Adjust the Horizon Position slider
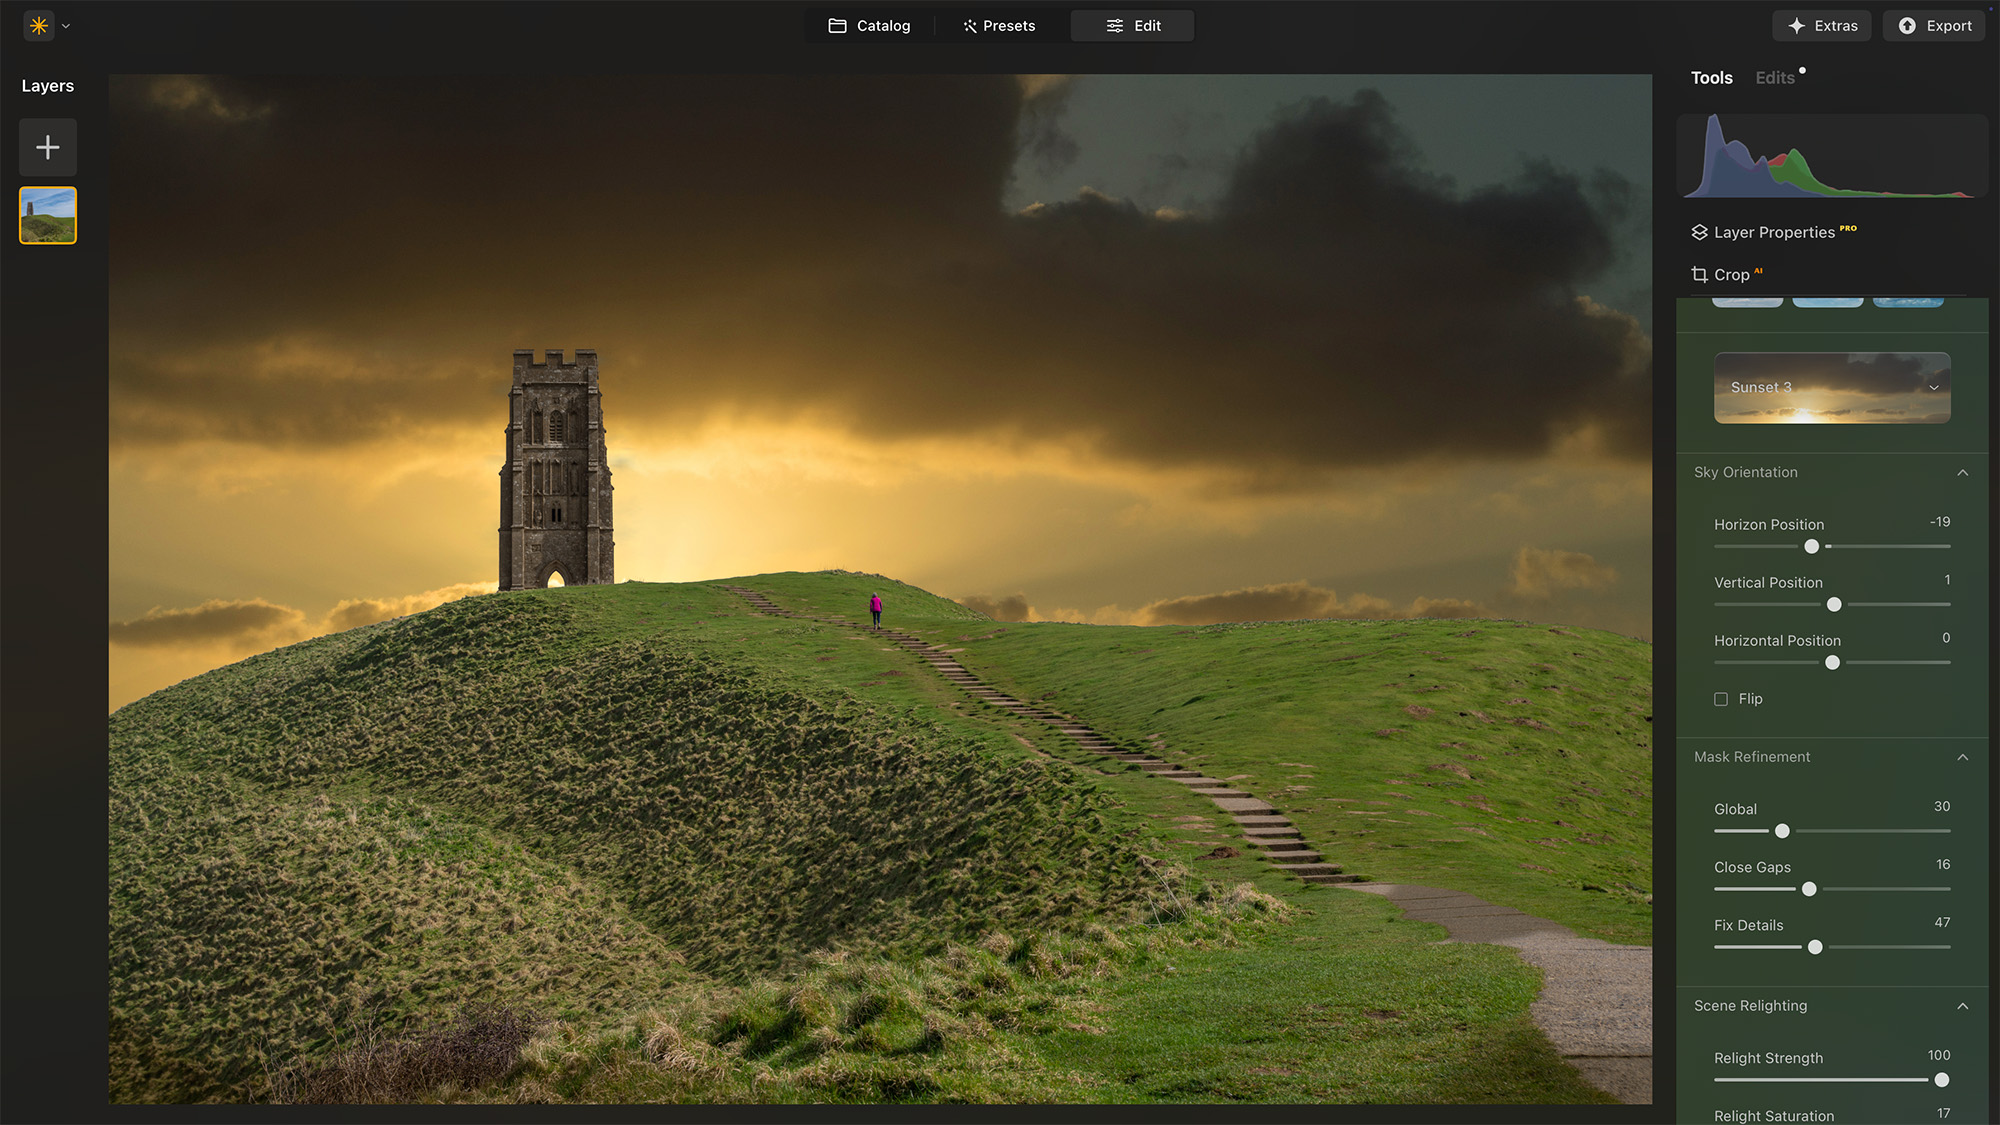 (1811, 547)
